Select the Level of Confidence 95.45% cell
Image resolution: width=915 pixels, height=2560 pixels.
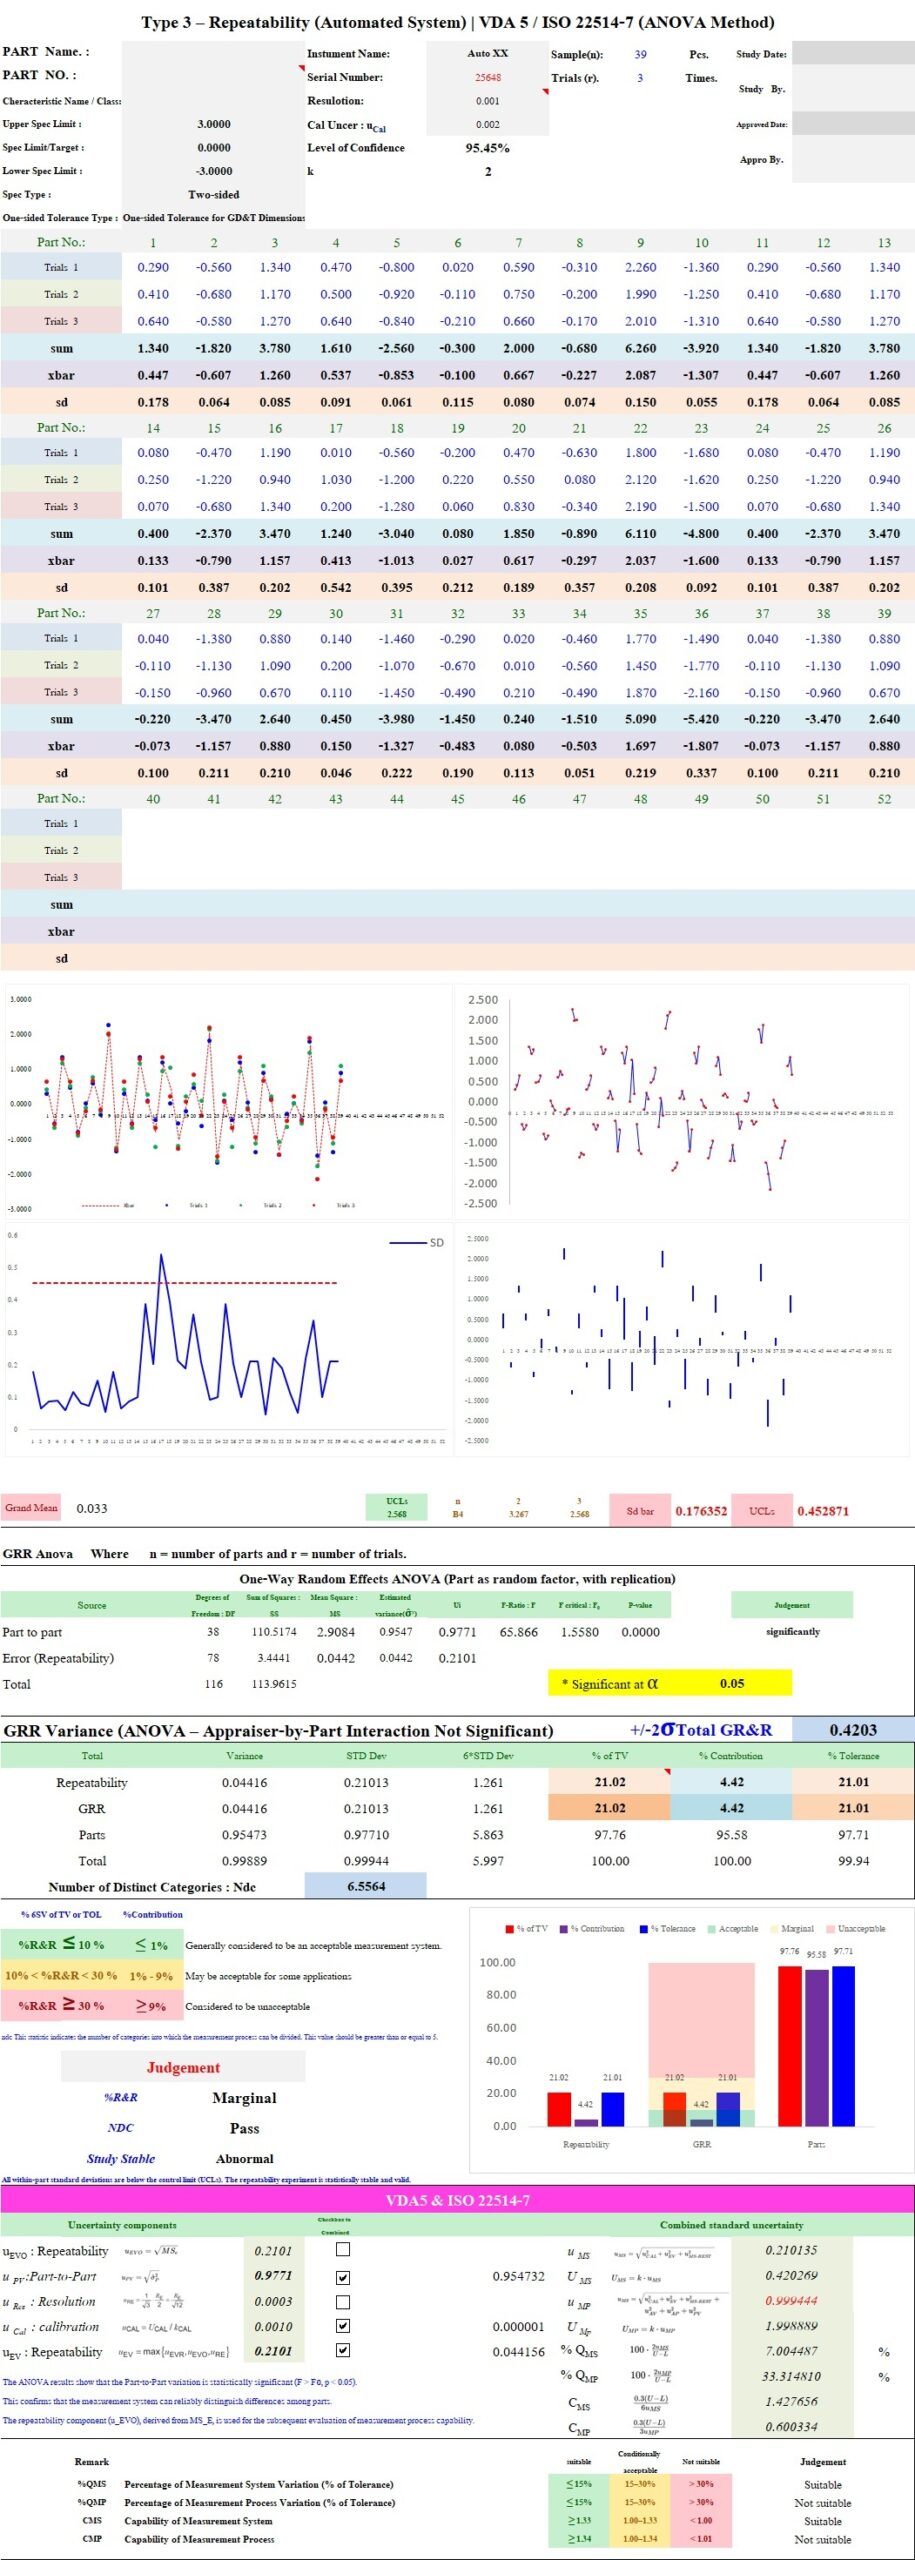[487, 148]
